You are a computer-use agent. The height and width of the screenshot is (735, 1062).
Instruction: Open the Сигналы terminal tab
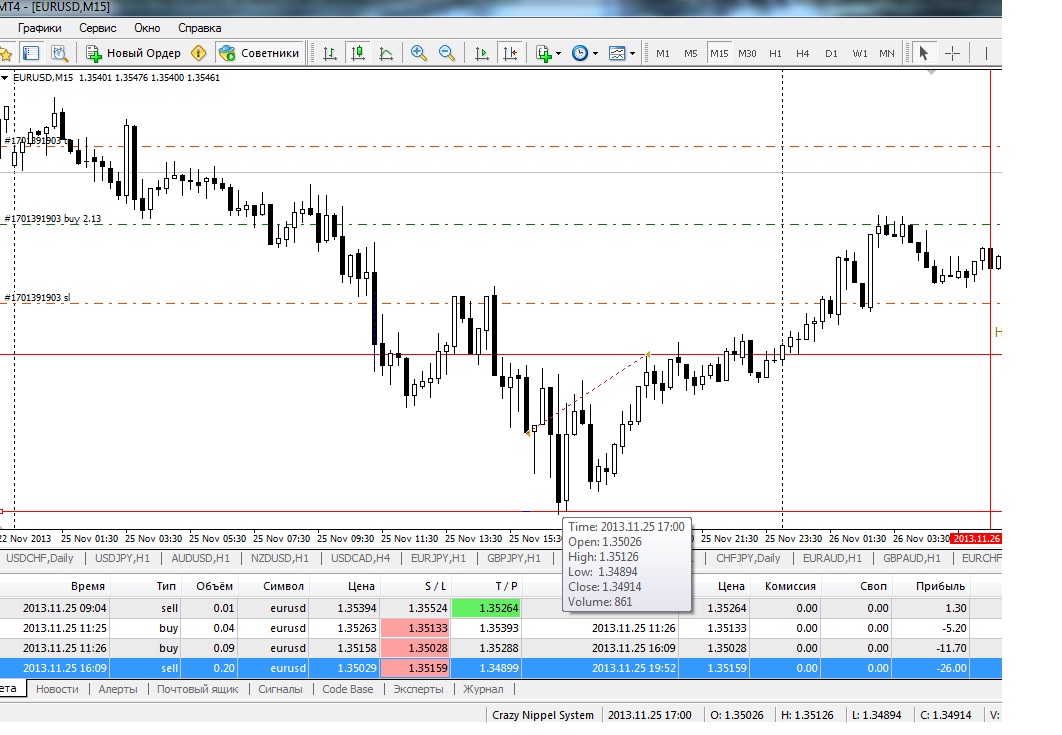pos(280,689)
